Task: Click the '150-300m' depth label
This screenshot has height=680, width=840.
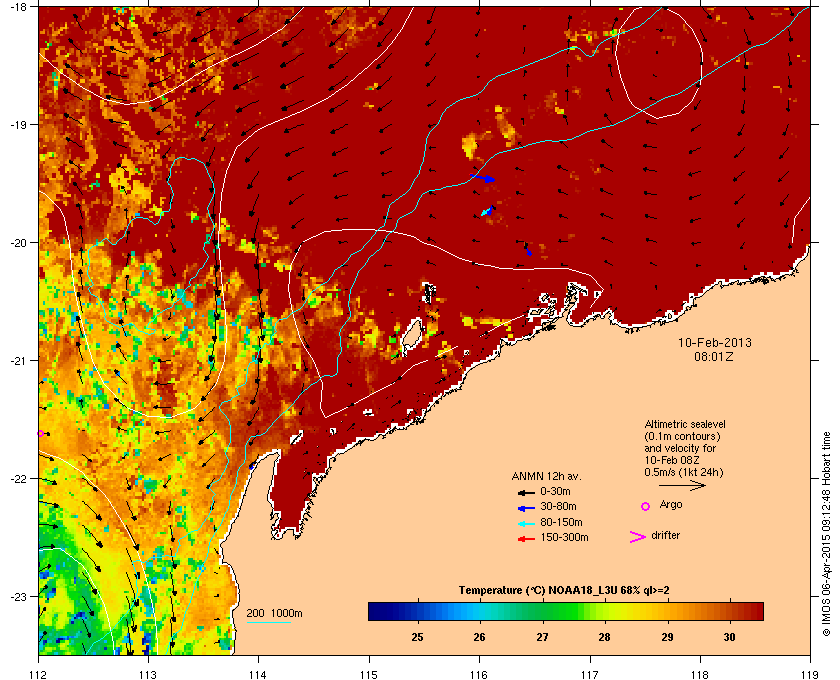Action: coord(564,537)
